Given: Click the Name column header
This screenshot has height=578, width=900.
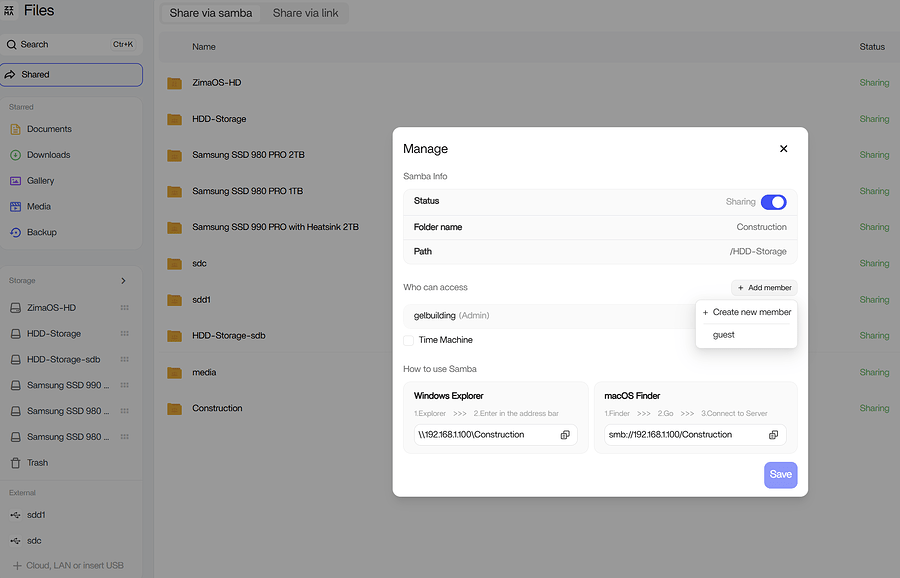Looking at the screenshot, I should coord(204,47).
